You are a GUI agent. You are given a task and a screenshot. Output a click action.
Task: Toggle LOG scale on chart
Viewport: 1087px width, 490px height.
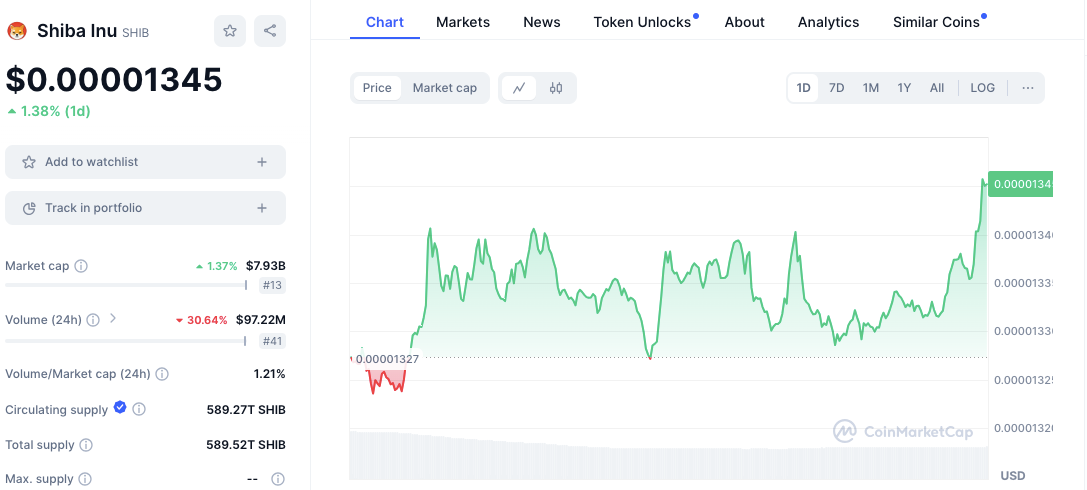(x=982, y=88)
